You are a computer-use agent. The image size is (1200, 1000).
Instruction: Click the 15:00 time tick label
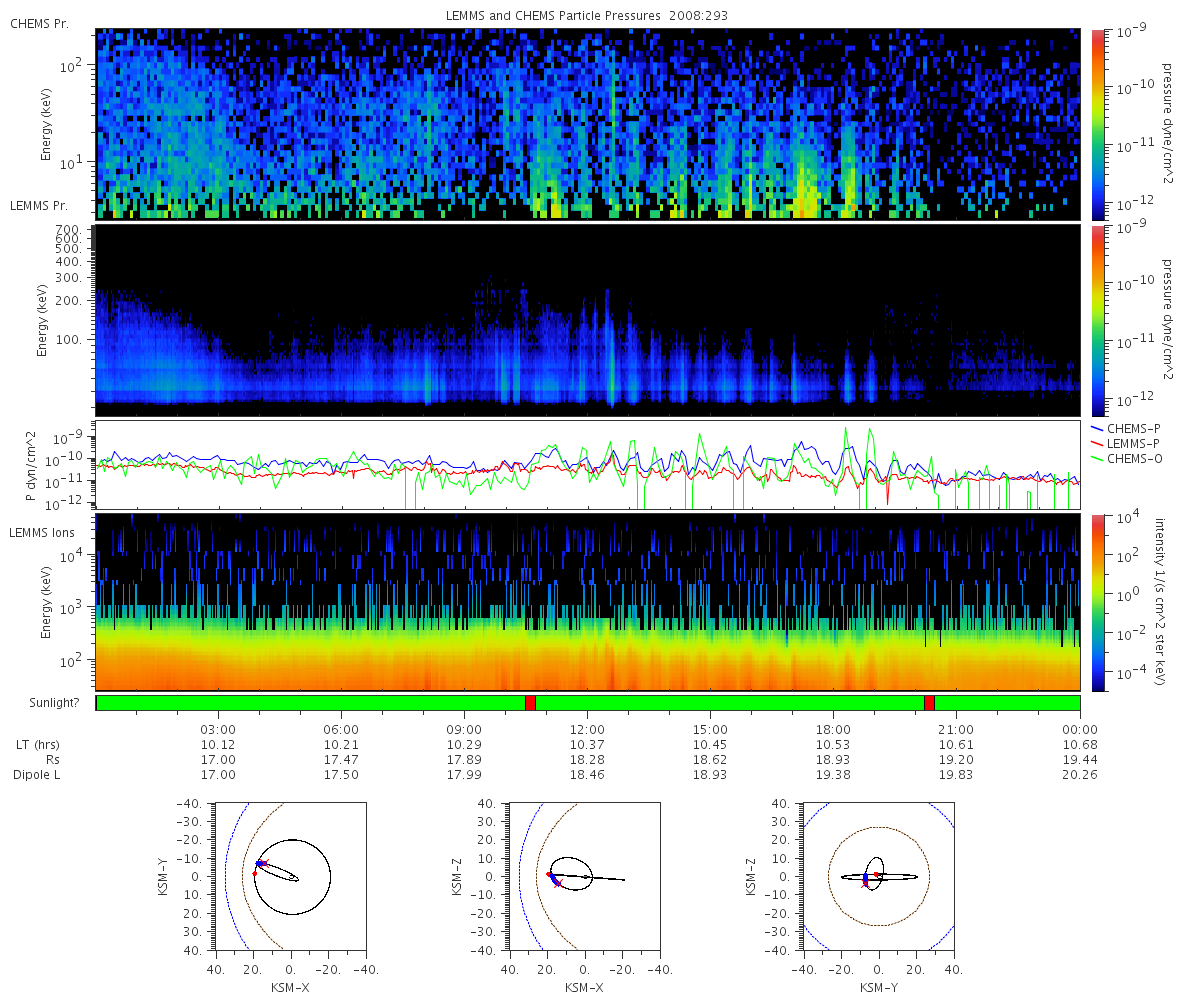(710, 729)
